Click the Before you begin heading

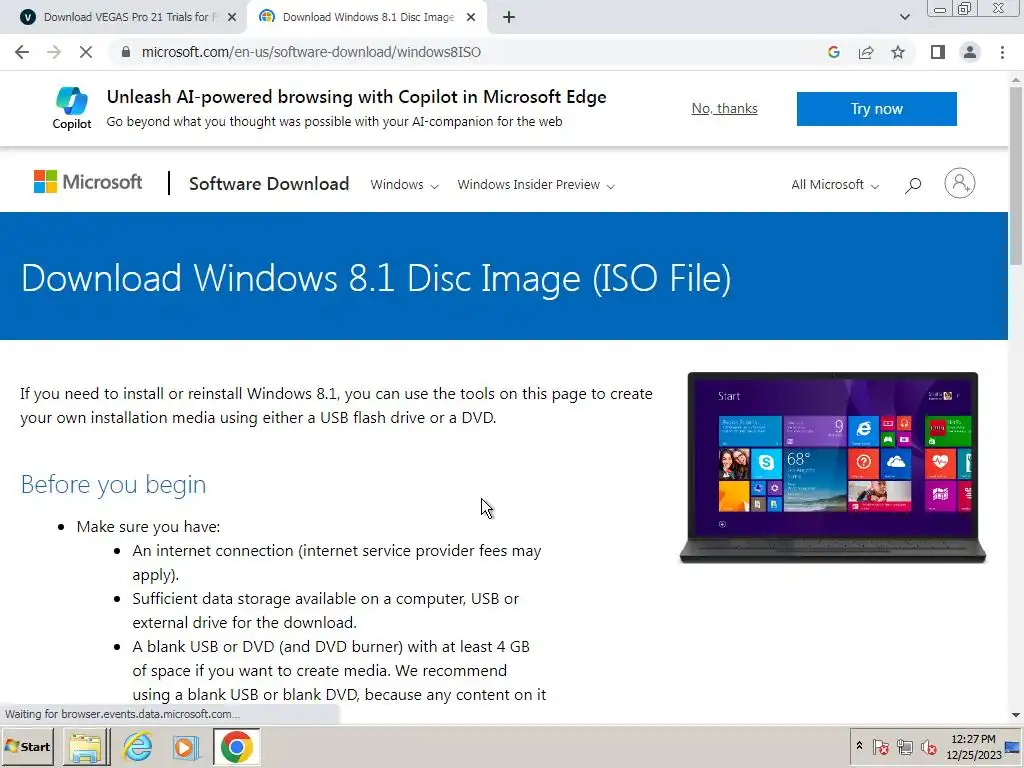[113, 485]
